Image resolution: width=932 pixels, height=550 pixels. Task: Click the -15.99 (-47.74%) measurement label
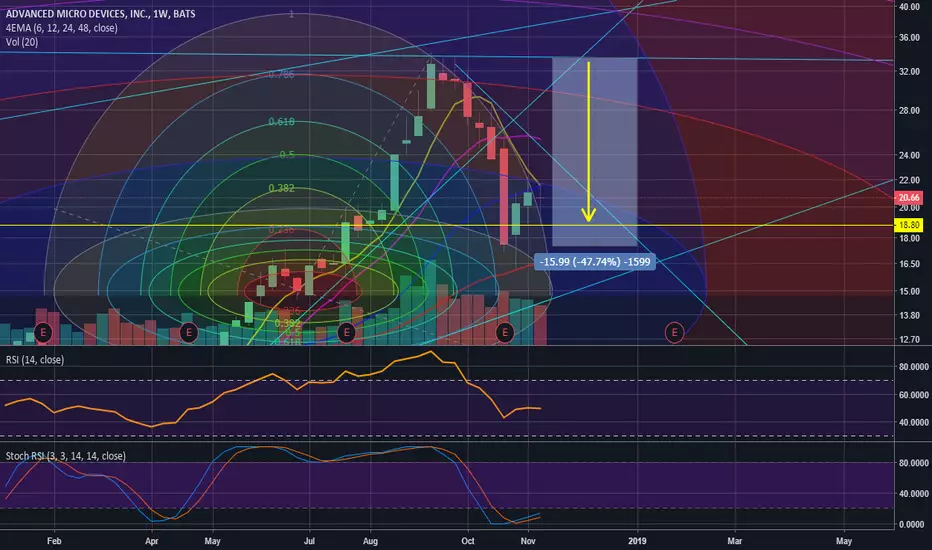pyautogui.click(x=595, y=262)
